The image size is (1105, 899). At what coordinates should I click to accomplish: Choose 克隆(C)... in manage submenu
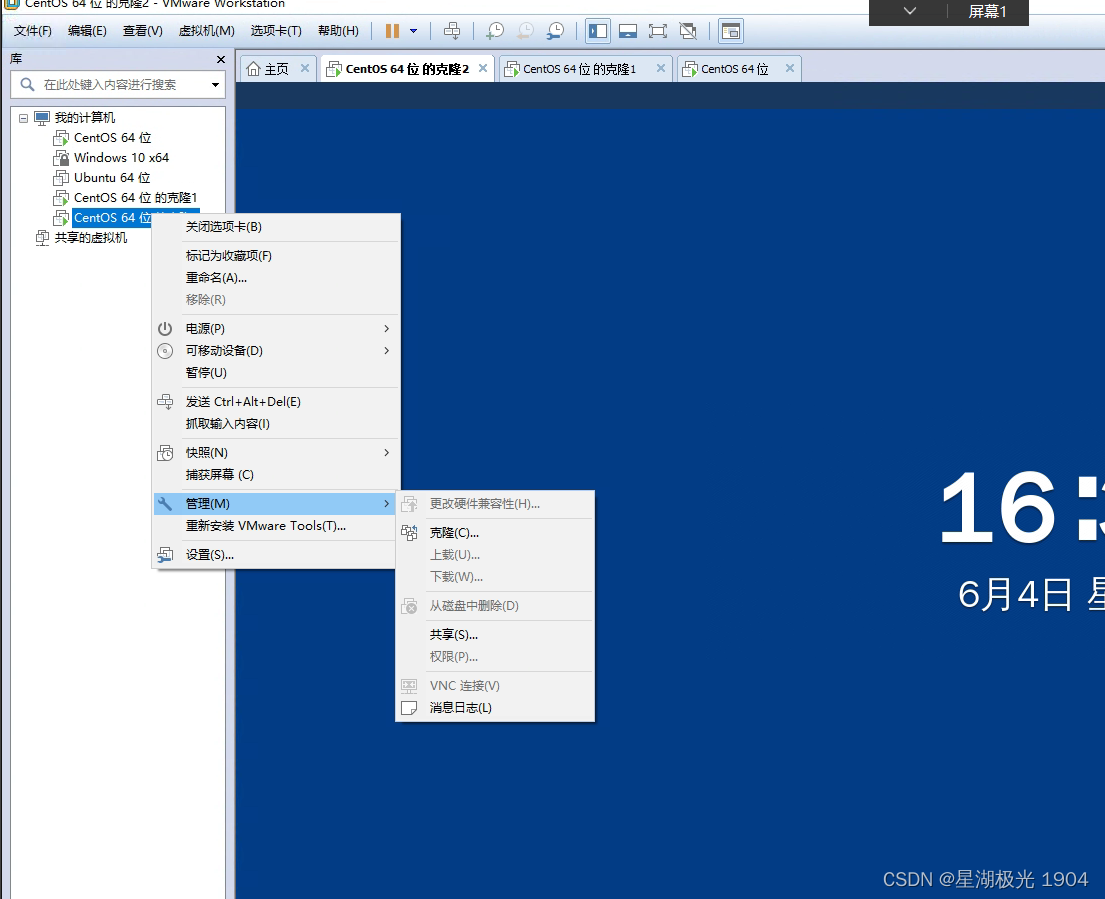tap(495, 533)
